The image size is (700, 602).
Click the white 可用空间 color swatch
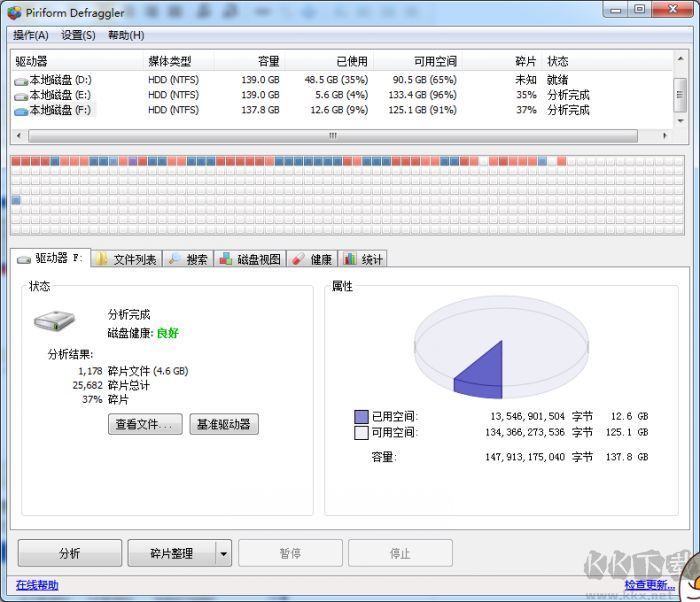(x=361, y=433)
